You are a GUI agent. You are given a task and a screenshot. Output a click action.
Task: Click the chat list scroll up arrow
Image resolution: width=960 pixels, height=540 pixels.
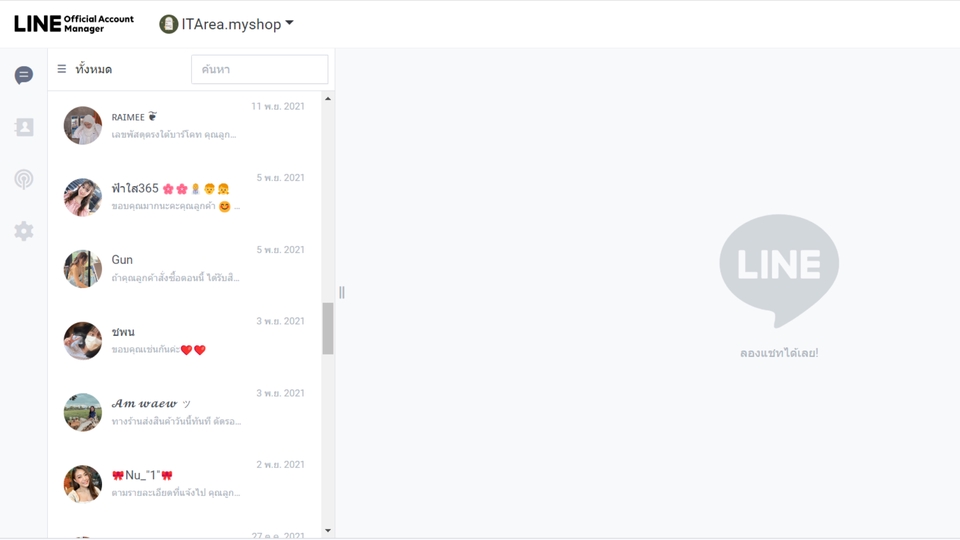click(x=328, y=99)
